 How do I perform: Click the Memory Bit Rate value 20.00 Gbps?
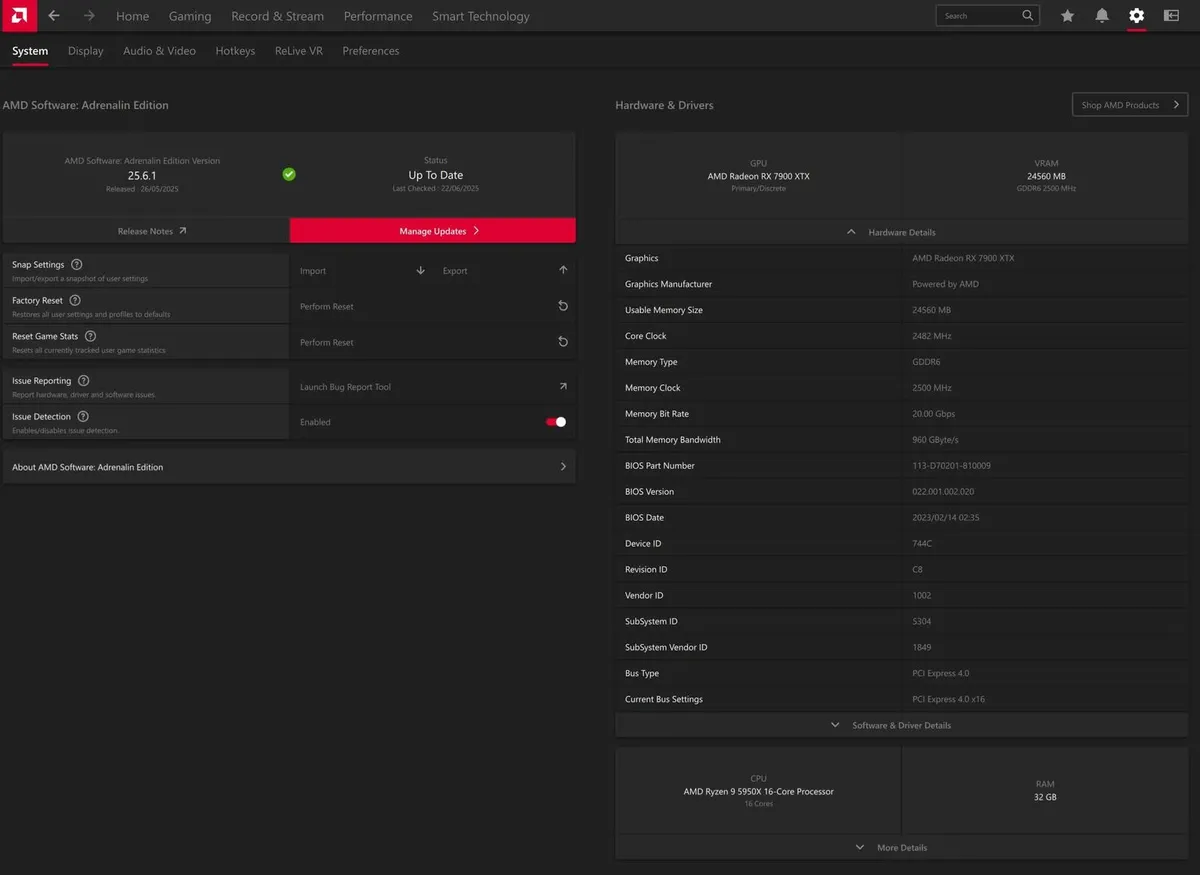[x=933, y=414]
